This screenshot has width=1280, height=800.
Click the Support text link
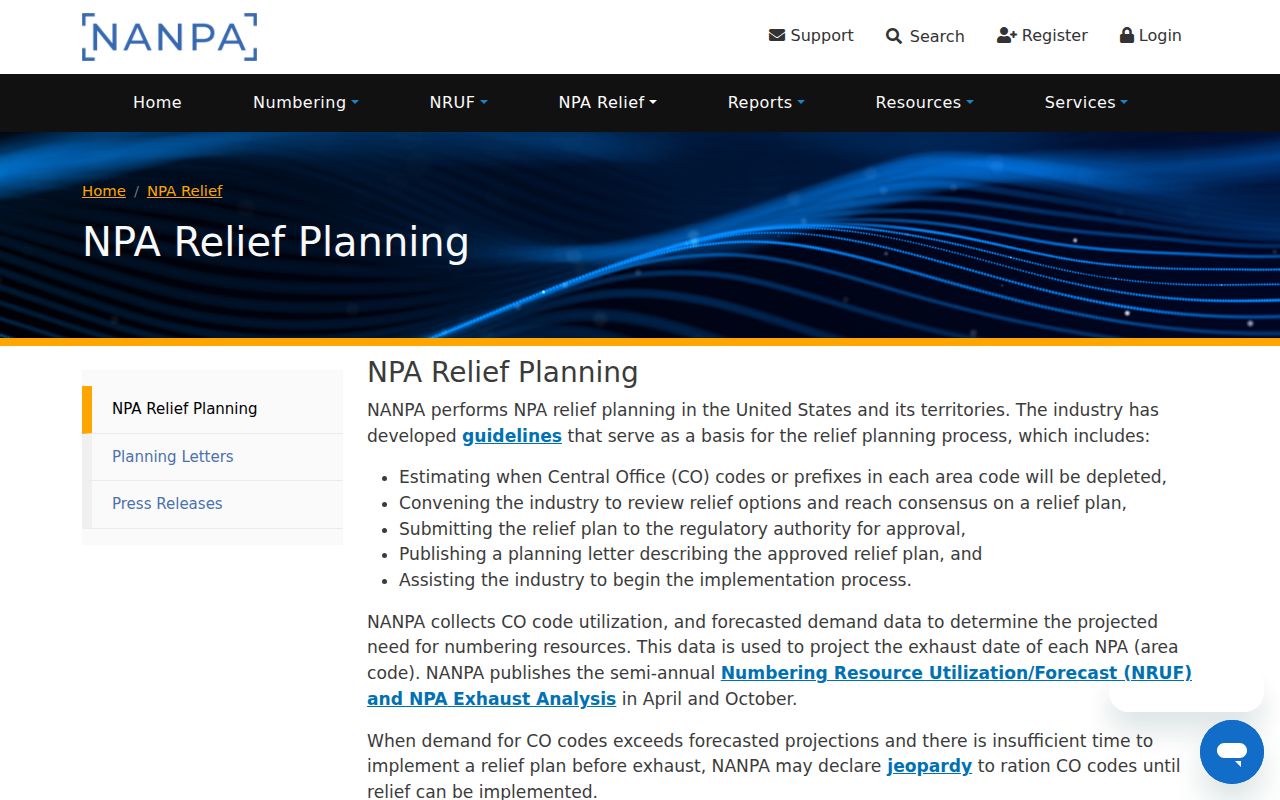[822, 35]
